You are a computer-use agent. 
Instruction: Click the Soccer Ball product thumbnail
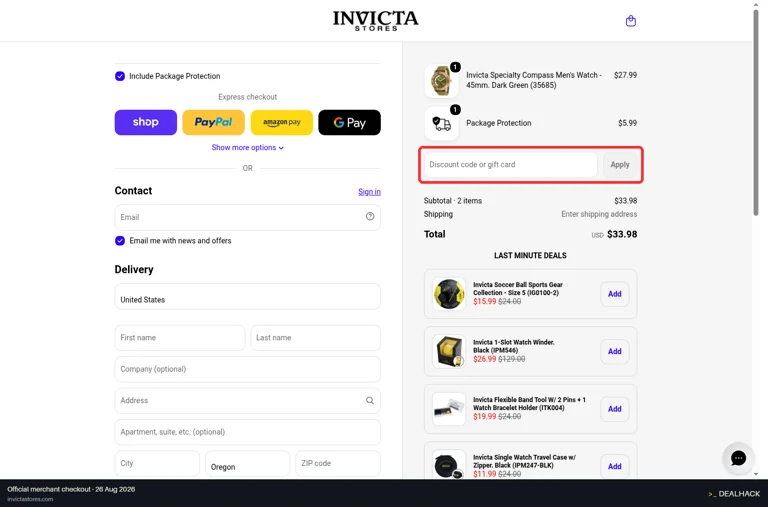pyautogui.click(x=449, y=293)
